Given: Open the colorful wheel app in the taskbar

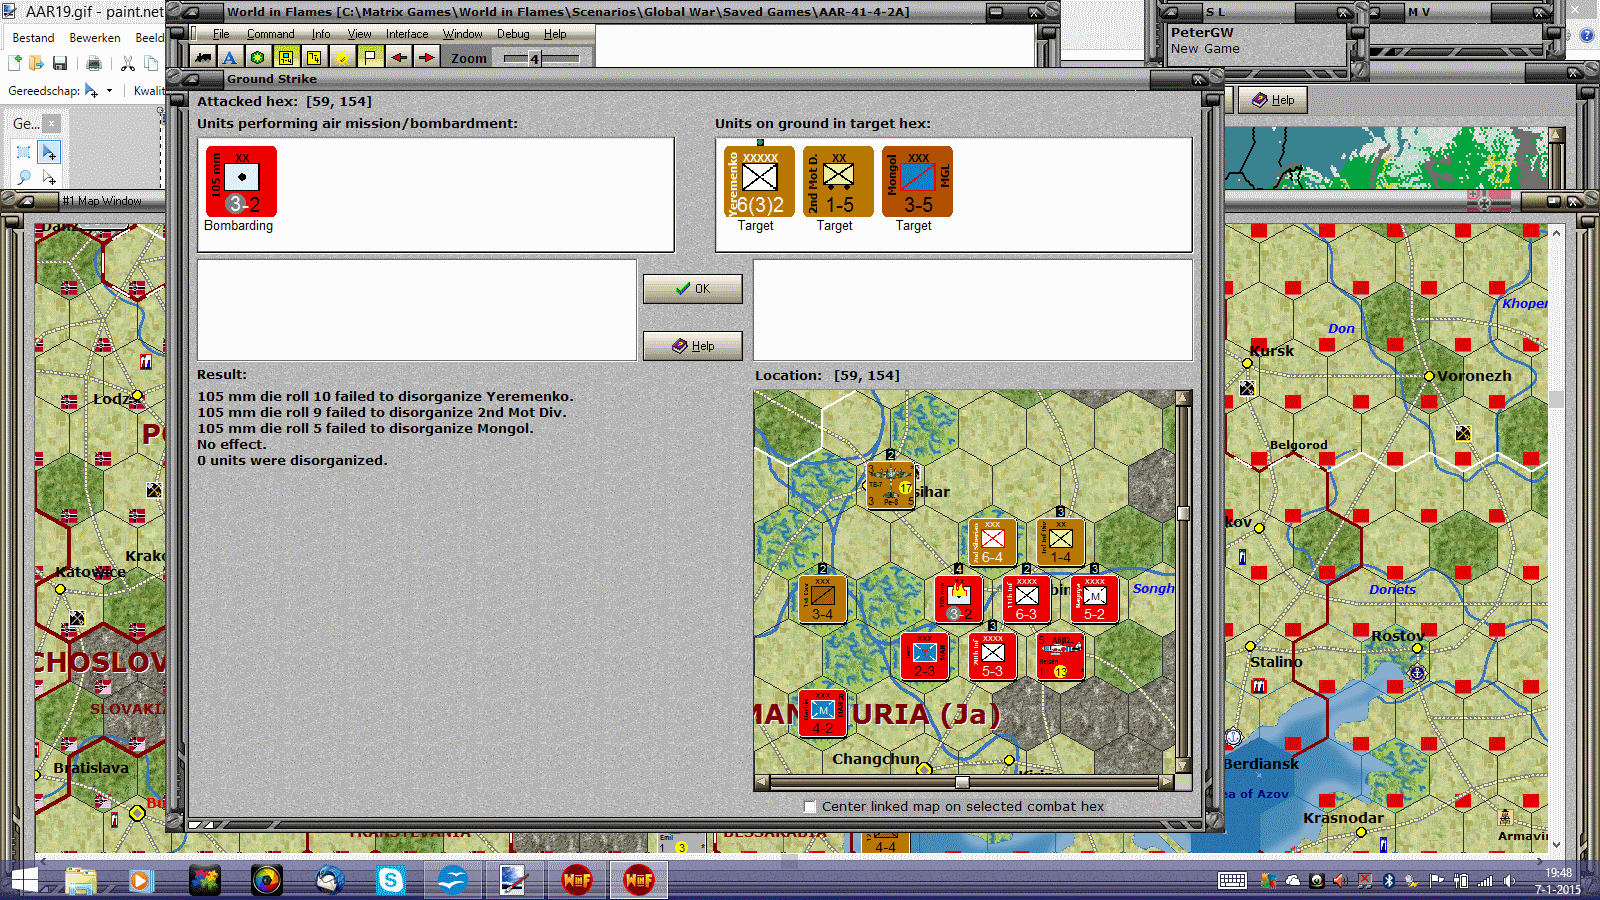Looking at the screenshot, I should pos(266,880).
